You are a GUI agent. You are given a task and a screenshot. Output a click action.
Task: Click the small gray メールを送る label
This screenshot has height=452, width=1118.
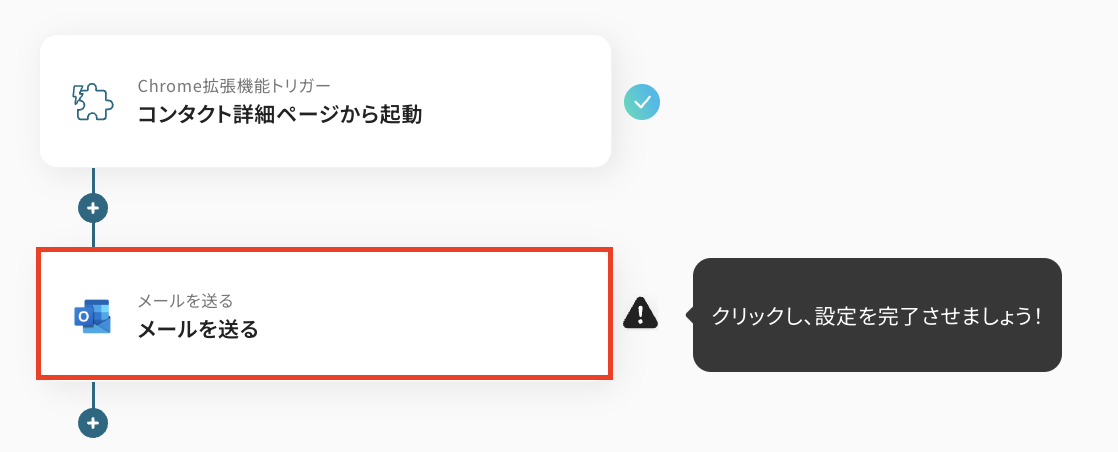[x=185, y=300]
